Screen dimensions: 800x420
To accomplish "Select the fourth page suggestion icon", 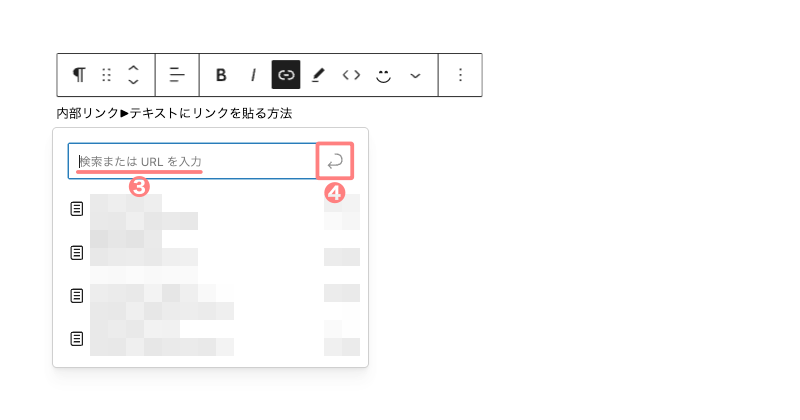I will (x=77, y=338).
